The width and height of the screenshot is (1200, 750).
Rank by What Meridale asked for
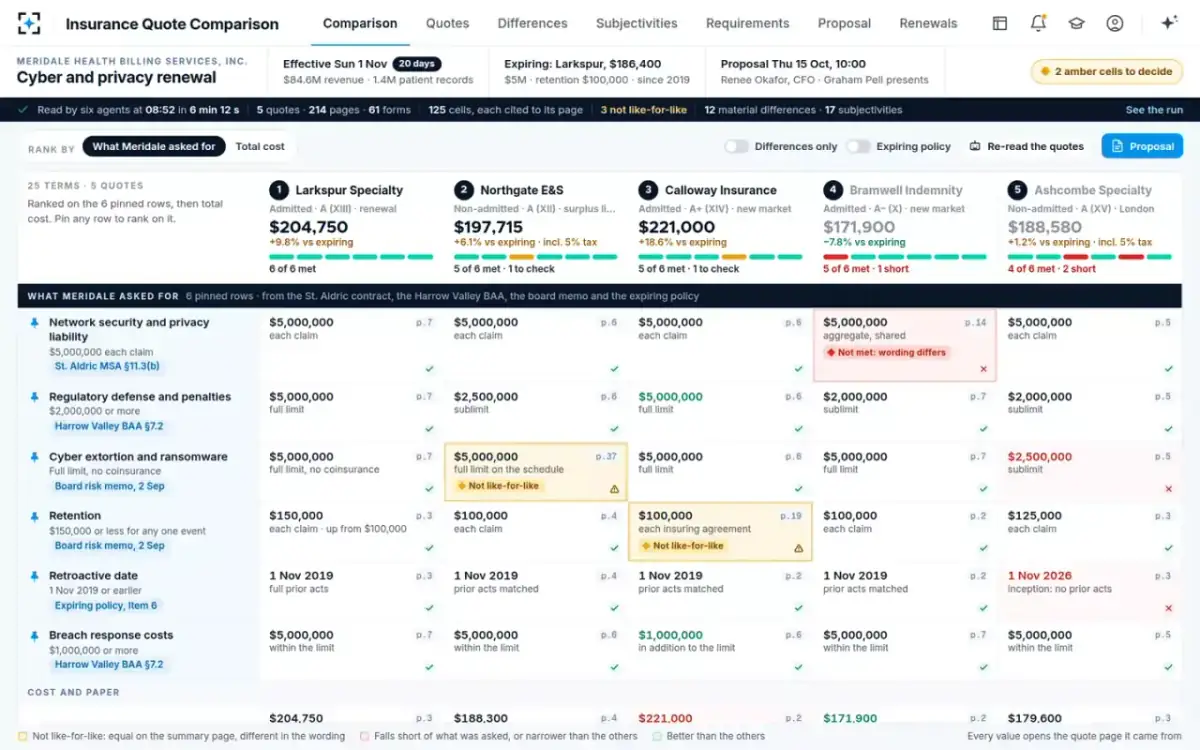[x=154, y=146]
